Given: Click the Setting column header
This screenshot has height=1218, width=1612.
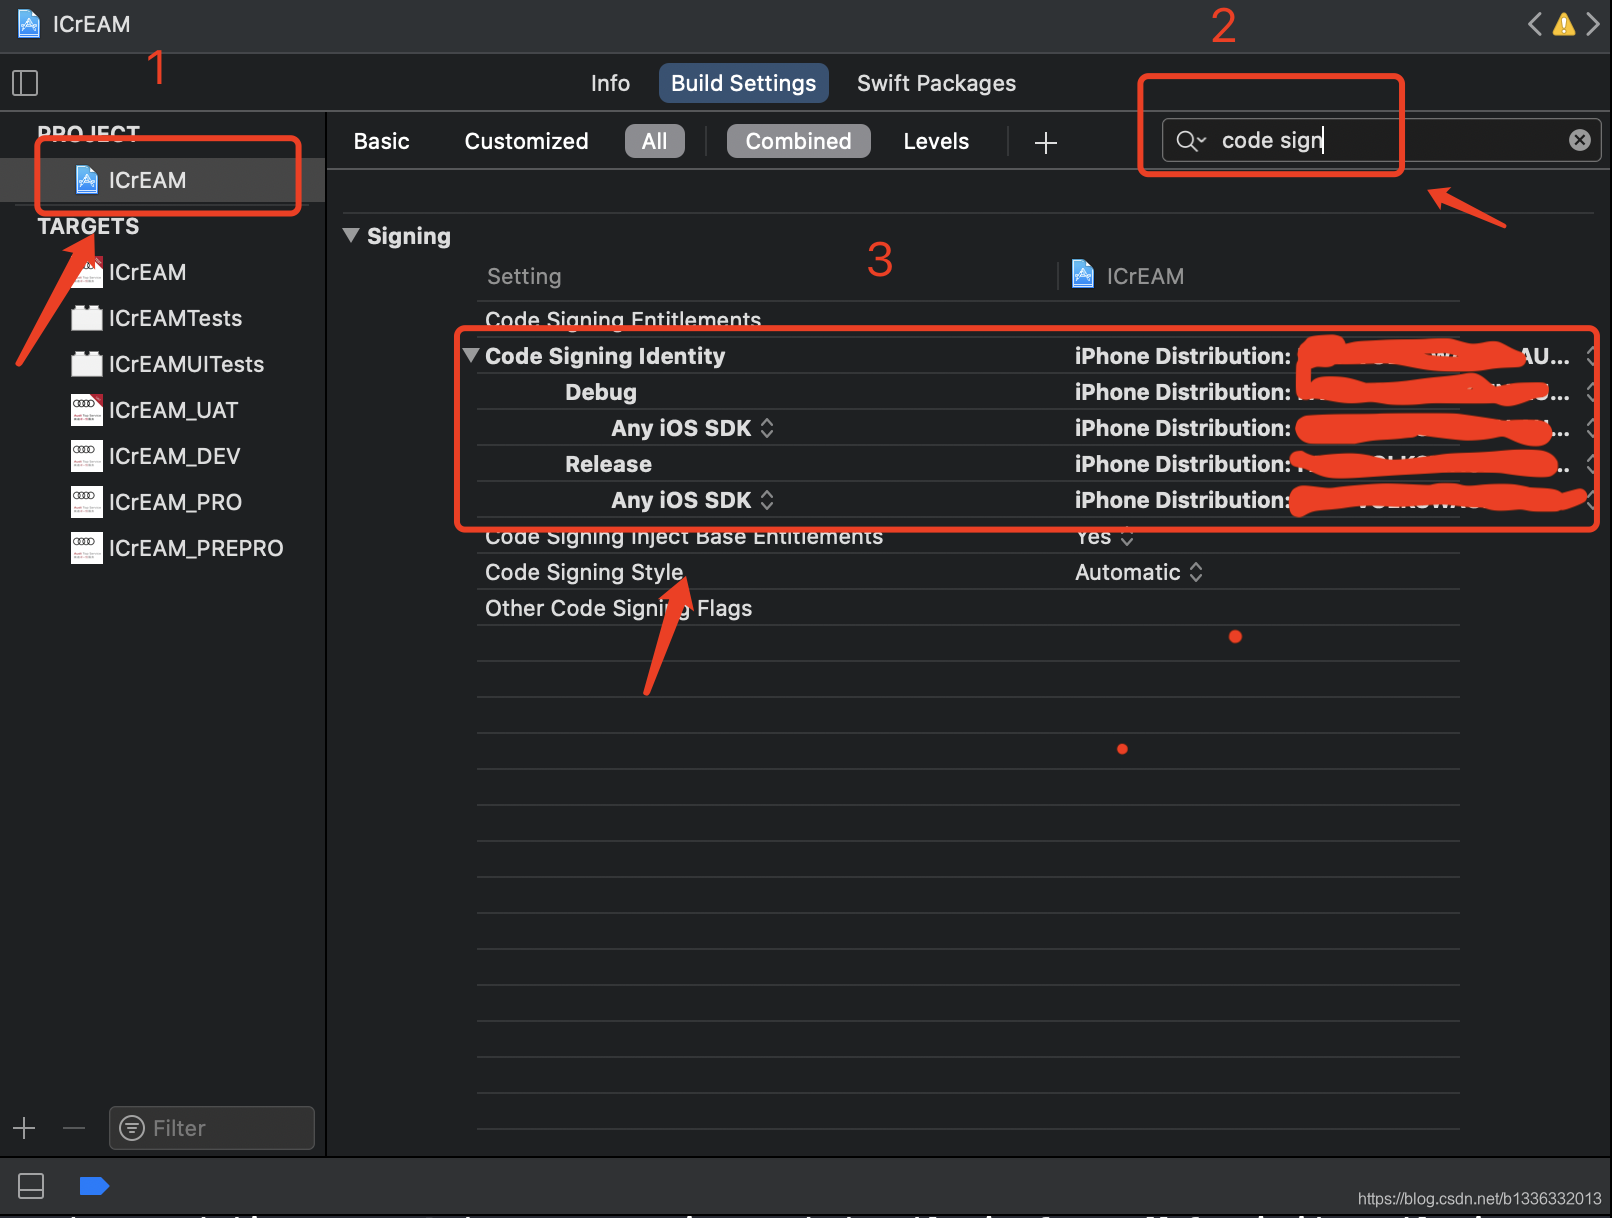Looking at the screenshot, I should [x=524, y=276].
